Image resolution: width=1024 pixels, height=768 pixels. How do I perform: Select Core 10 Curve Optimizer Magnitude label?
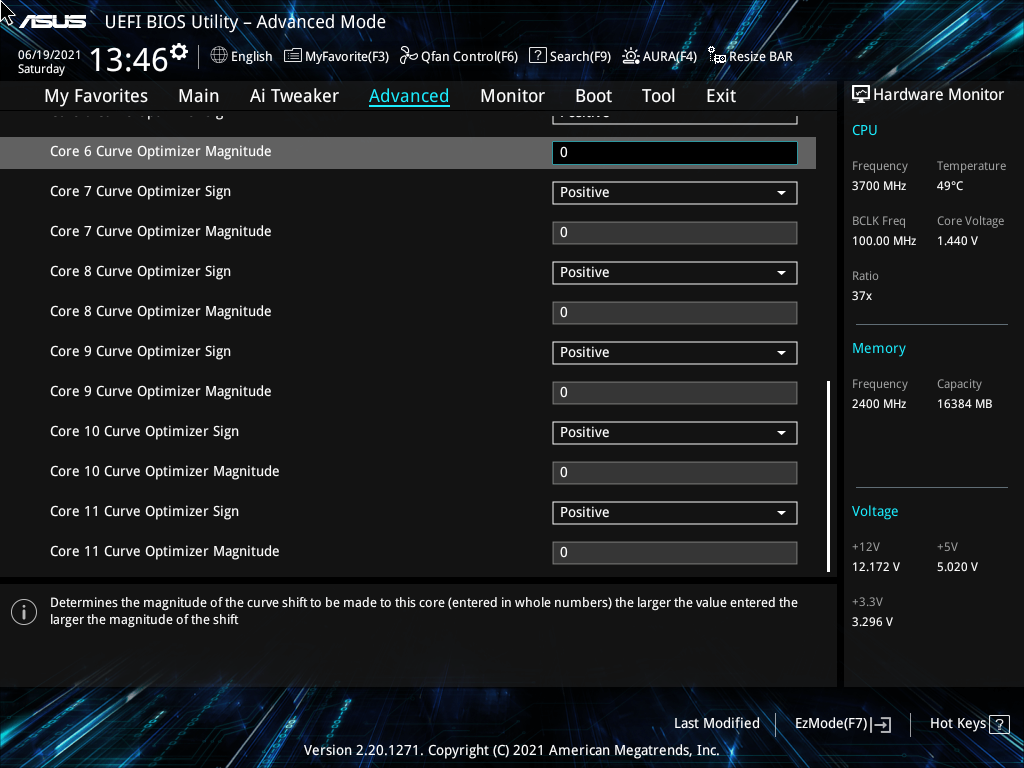(165, 472)
